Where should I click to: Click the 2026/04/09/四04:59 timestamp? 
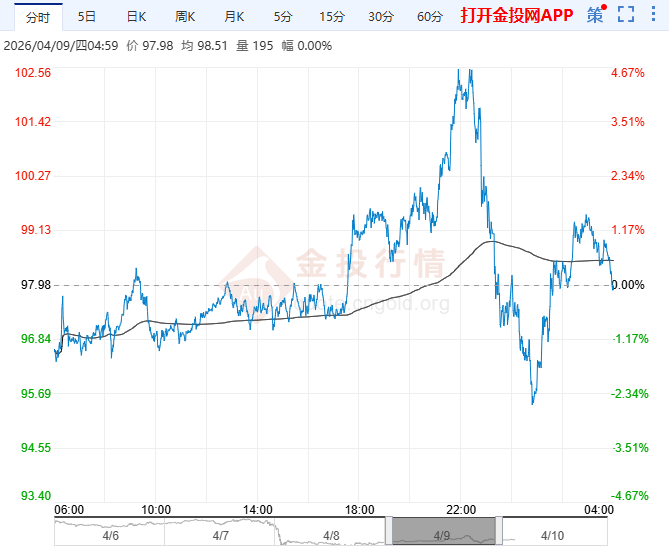click(61, 46)
